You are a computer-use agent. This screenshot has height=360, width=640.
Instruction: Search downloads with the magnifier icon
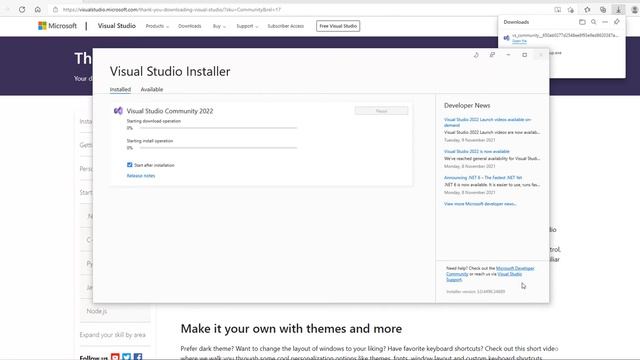pos(593,22)
